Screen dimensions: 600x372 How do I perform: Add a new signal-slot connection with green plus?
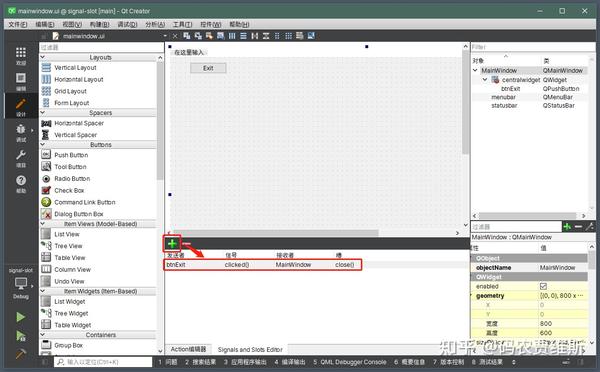[172, 243]
